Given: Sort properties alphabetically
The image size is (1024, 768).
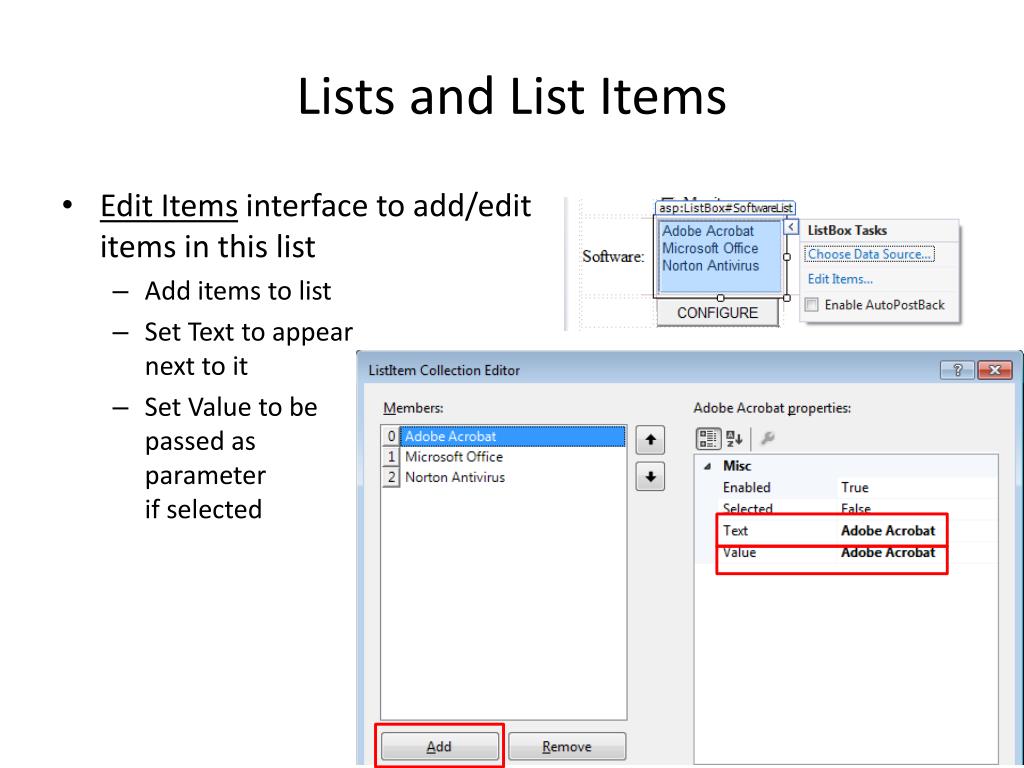Looking at the screenshot, I should click(x=735, y=439).
